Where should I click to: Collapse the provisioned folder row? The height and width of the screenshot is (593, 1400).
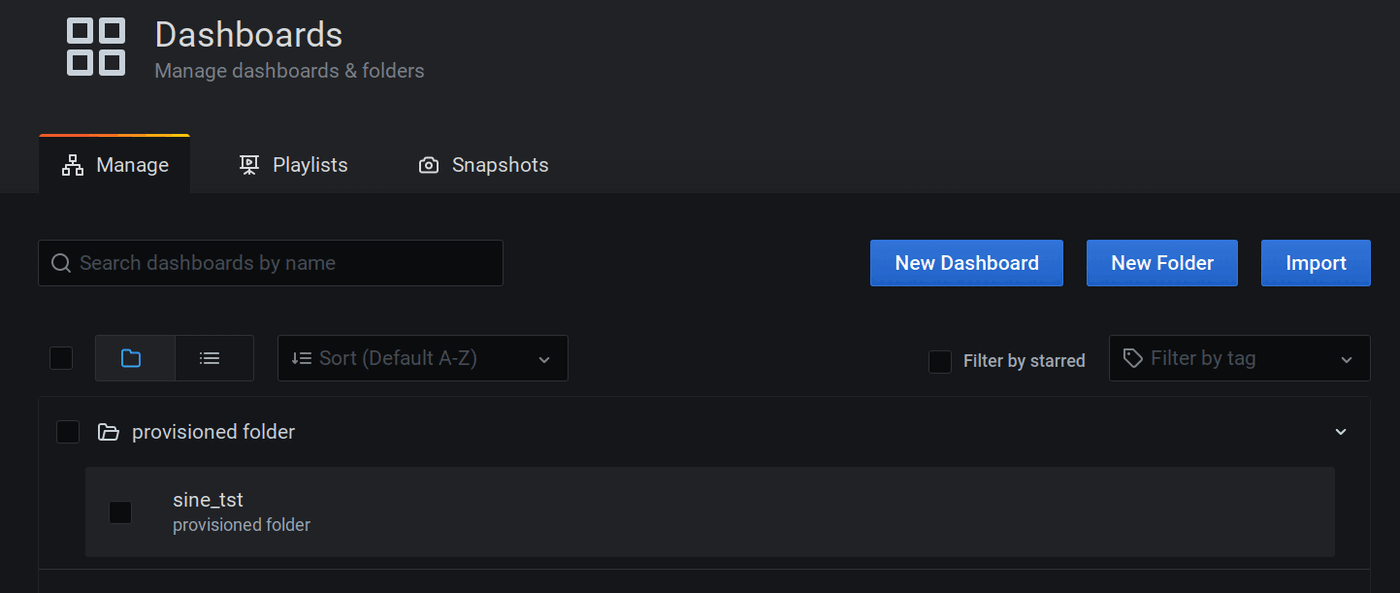click(1340, 431)
